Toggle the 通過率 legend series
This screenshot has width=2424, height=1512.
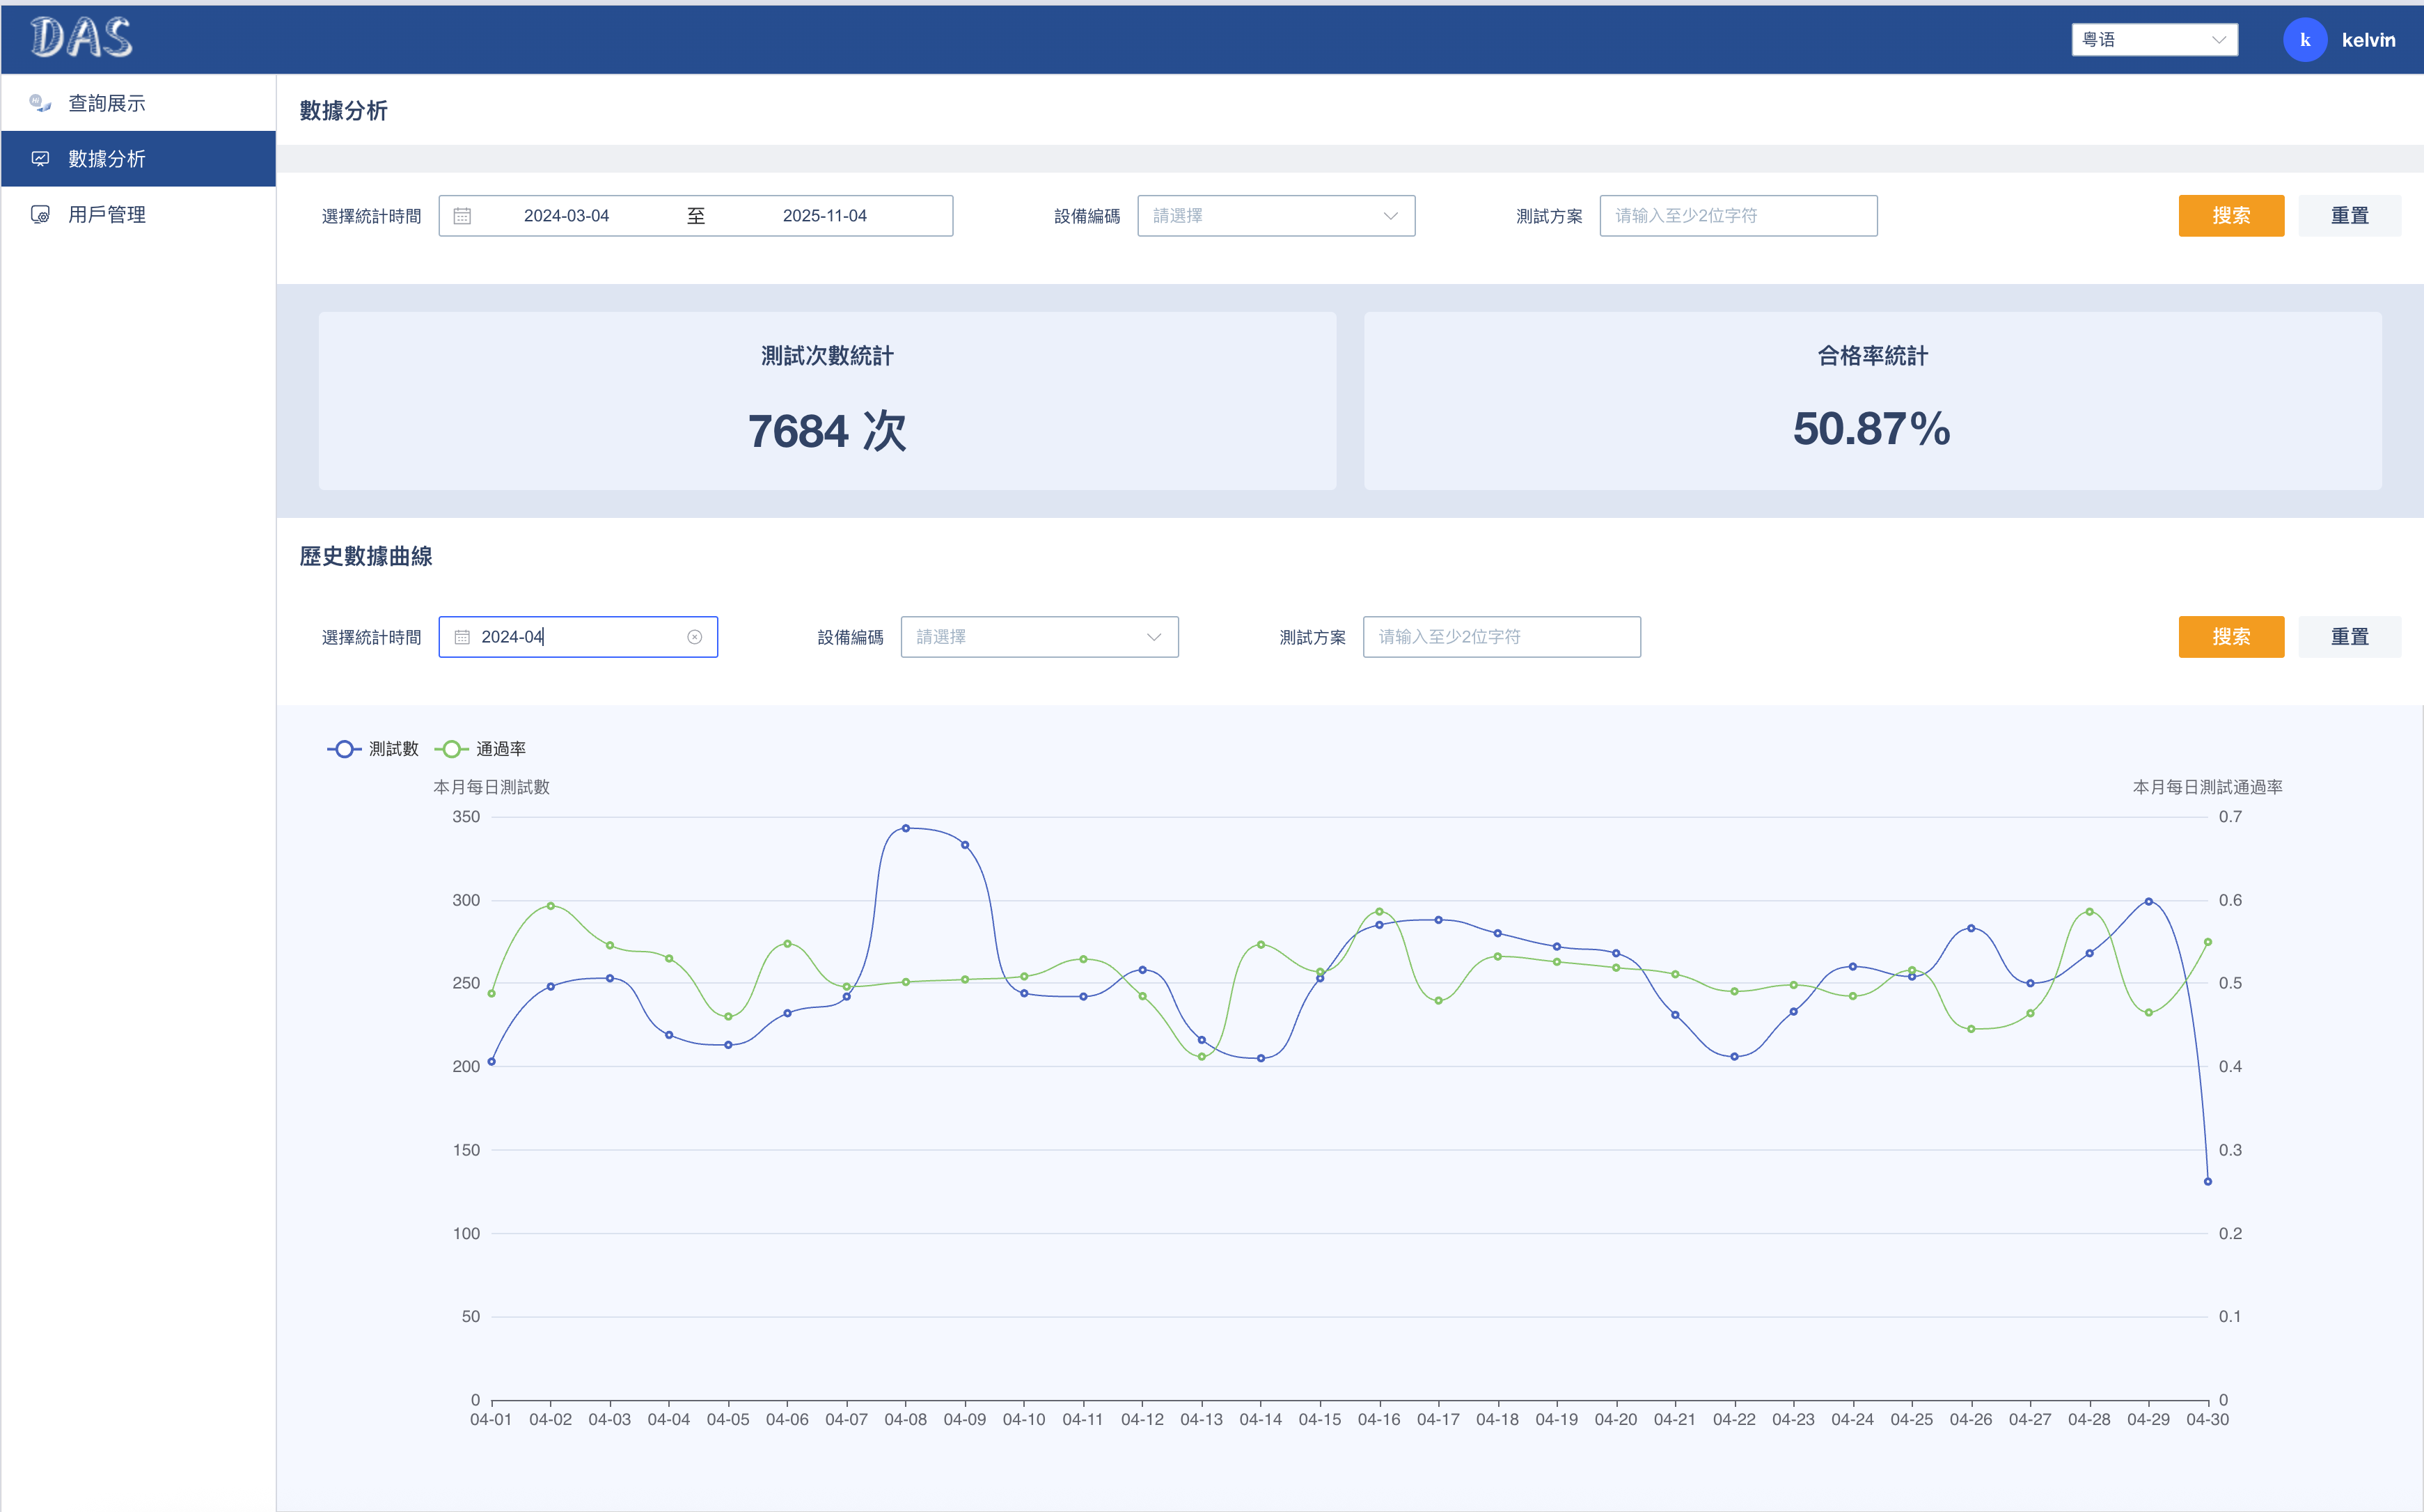click(481, 749)
